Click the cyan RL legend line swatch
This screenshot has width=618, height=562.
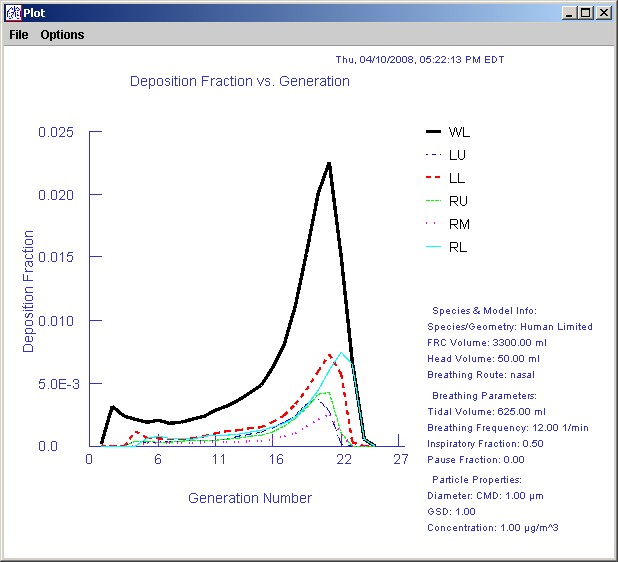(x=433, y=247)
